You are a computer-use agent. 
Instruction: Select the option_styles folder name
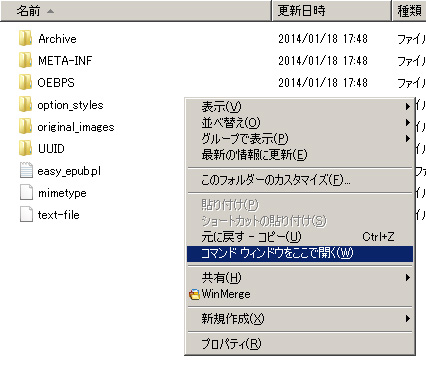[70, 105]
